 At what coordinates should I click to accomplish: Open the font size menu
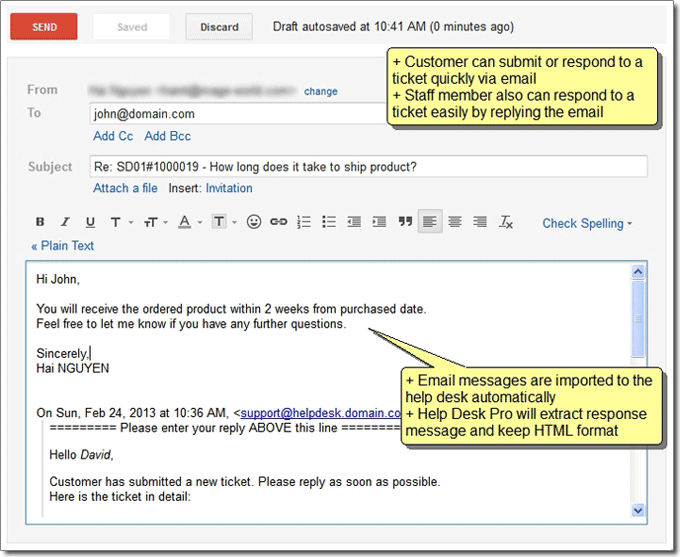(x=150, y=222)
